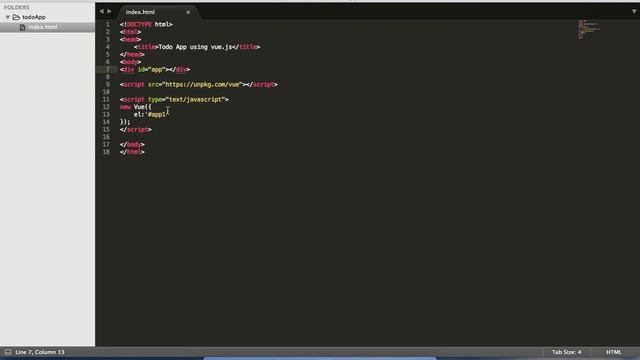Click the FOLDERS sidebar heading
Image resolution: width=640 pixels, height=360 pixels.
click(17, 7)
